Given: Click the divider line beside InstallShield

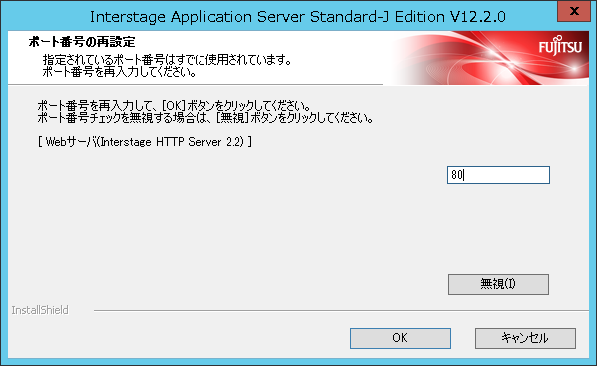Looking at the screenshot, I should click(x=341, y=311).
